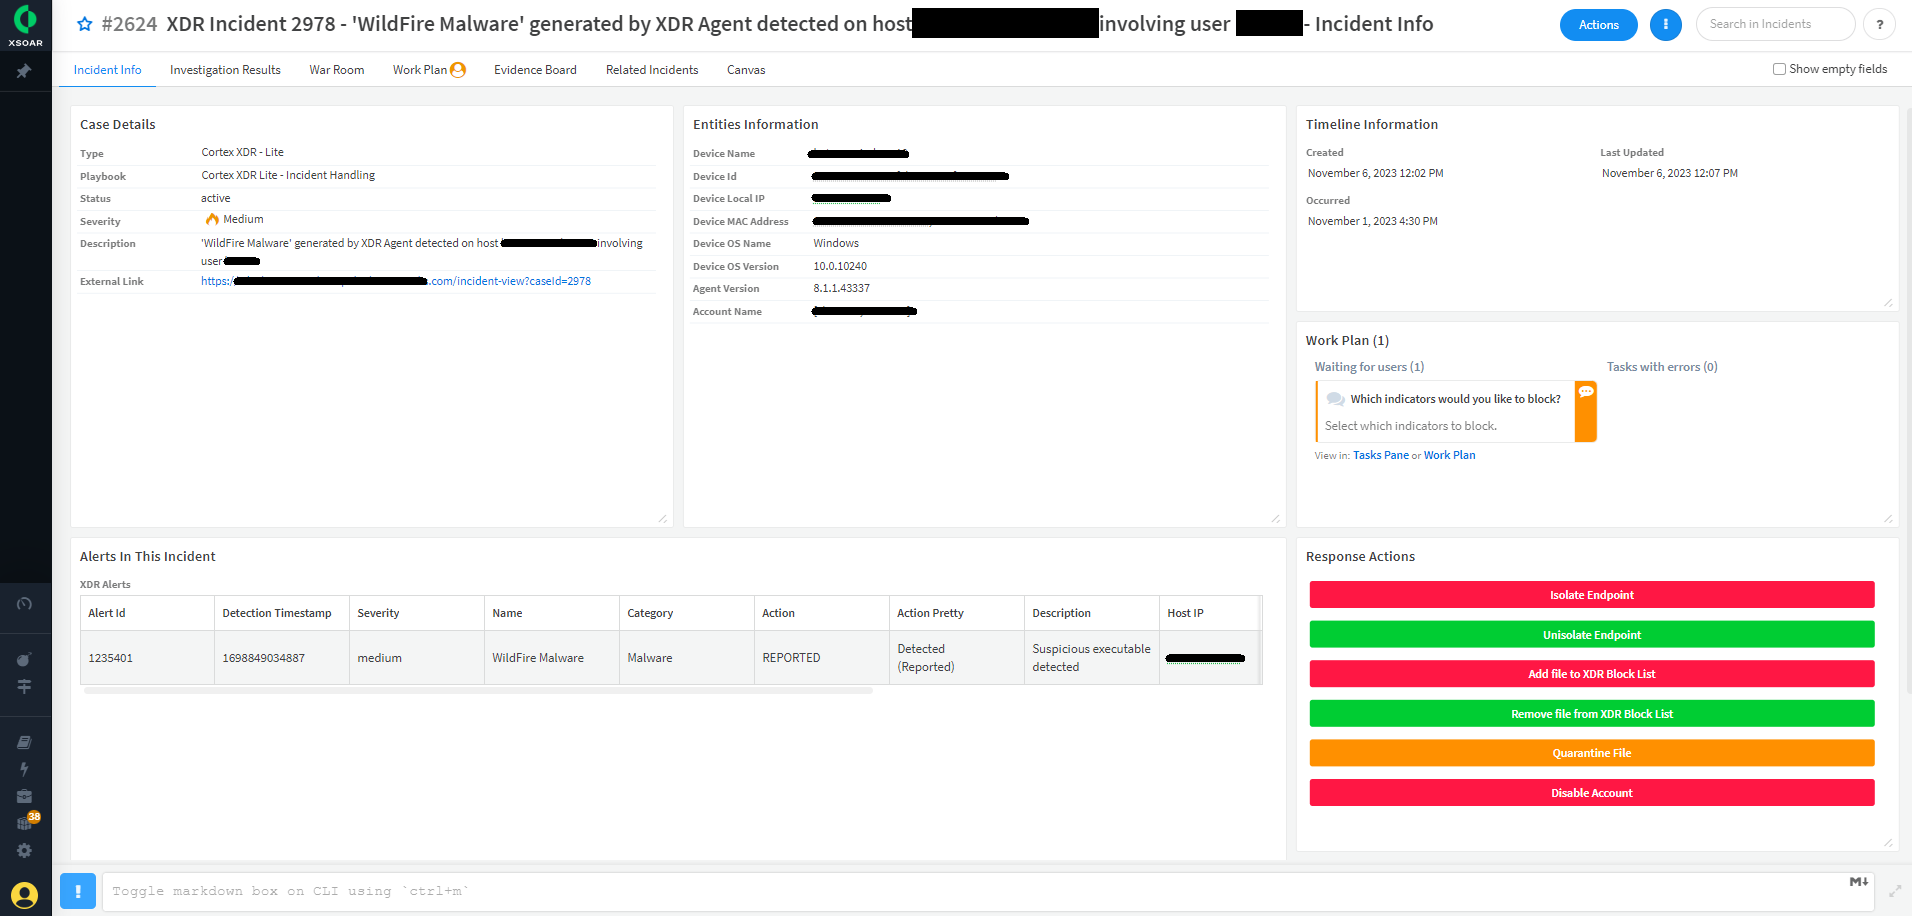Click Disable Account button
Image resolution: width=1912 pixels, height=916 pixels.
pos(1592,793)
